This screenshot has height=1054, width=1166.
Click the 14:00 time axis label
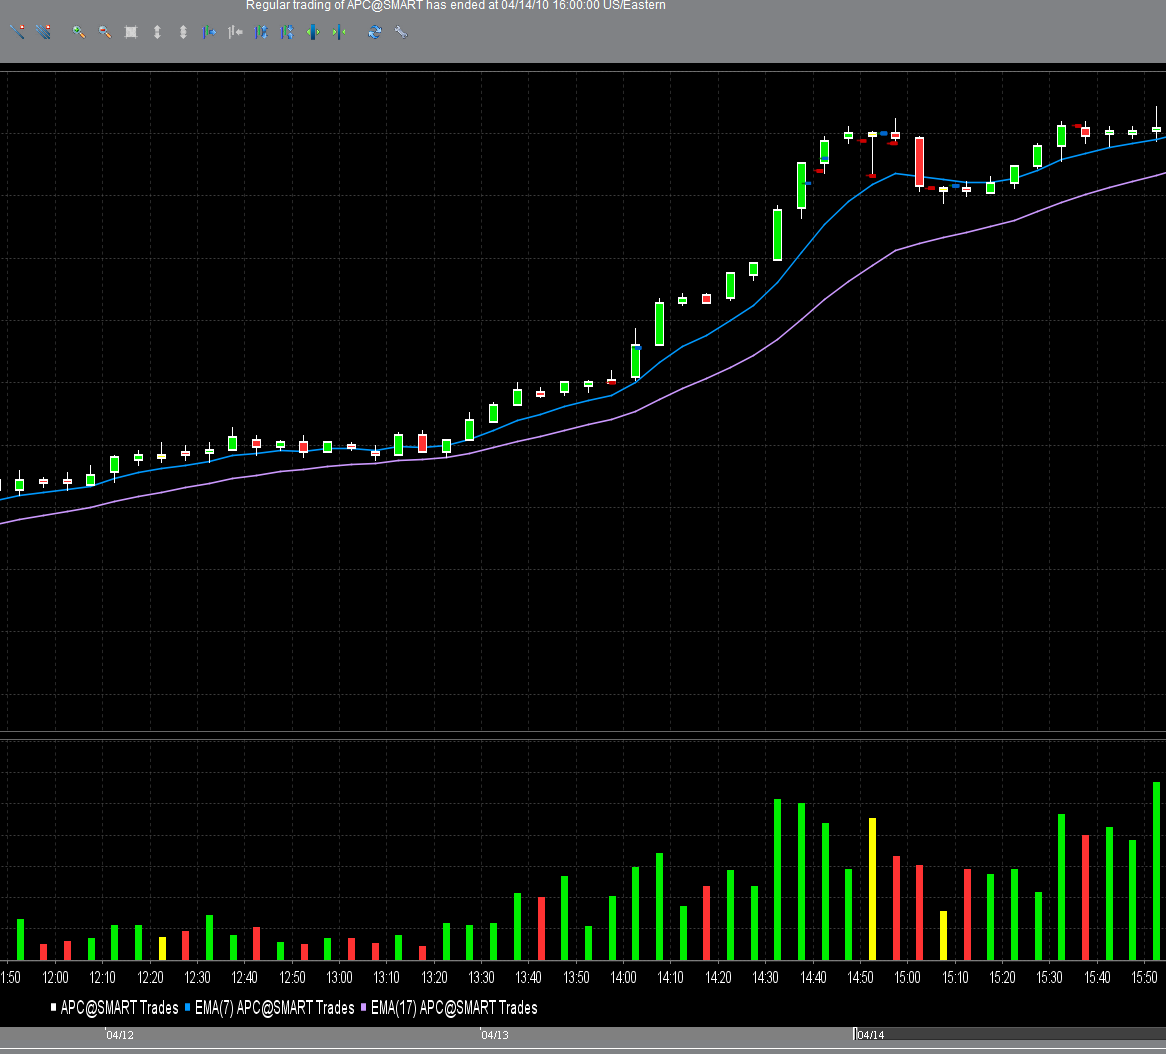(x=623, y=977)
